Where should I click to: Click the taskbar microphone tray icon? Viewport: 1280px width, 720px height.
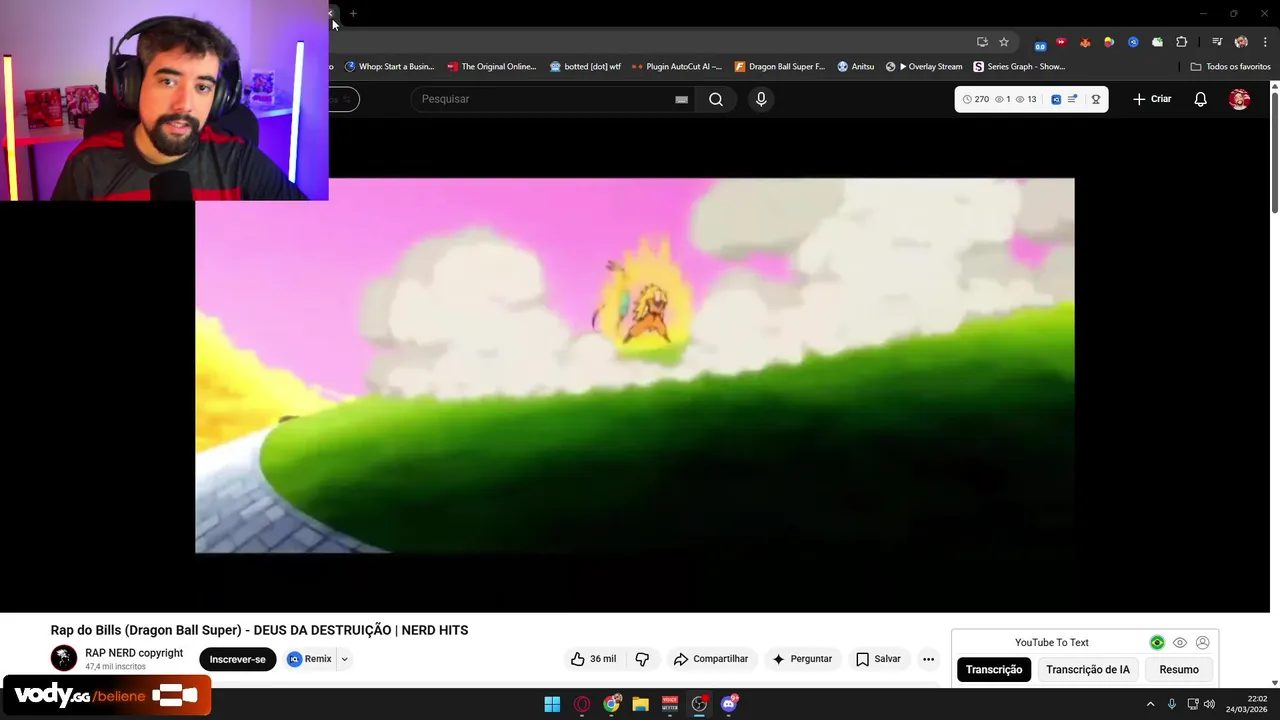point(1172,704)
